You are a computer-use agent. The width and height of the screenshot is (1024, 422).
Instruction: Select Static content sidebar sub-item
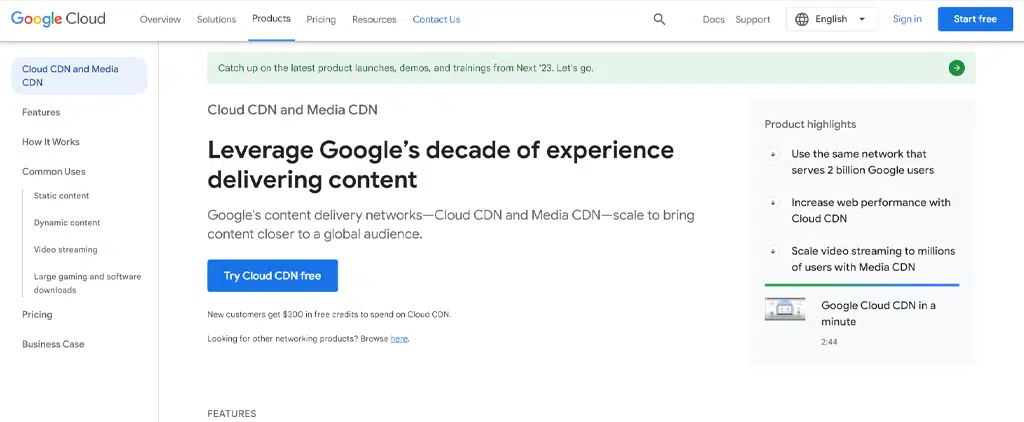(x=61, y=196)
